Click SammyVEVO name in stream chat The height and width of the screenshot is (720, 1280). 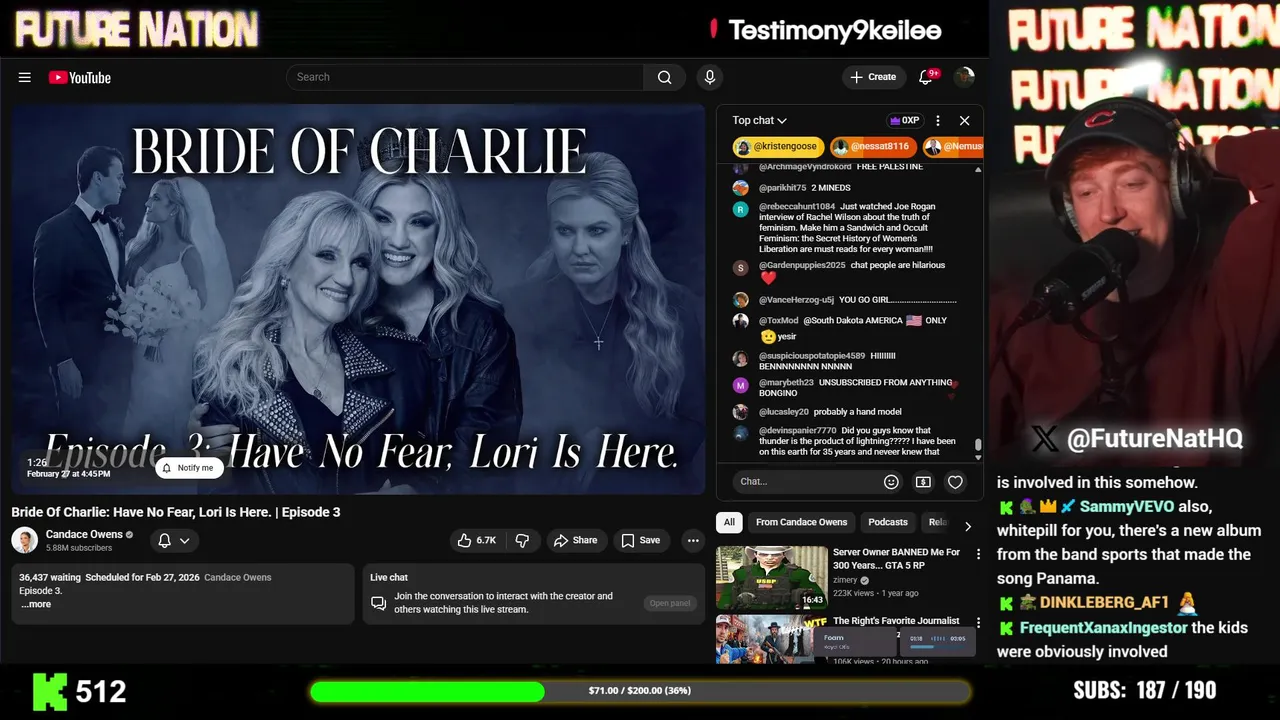pos(1127,507)
